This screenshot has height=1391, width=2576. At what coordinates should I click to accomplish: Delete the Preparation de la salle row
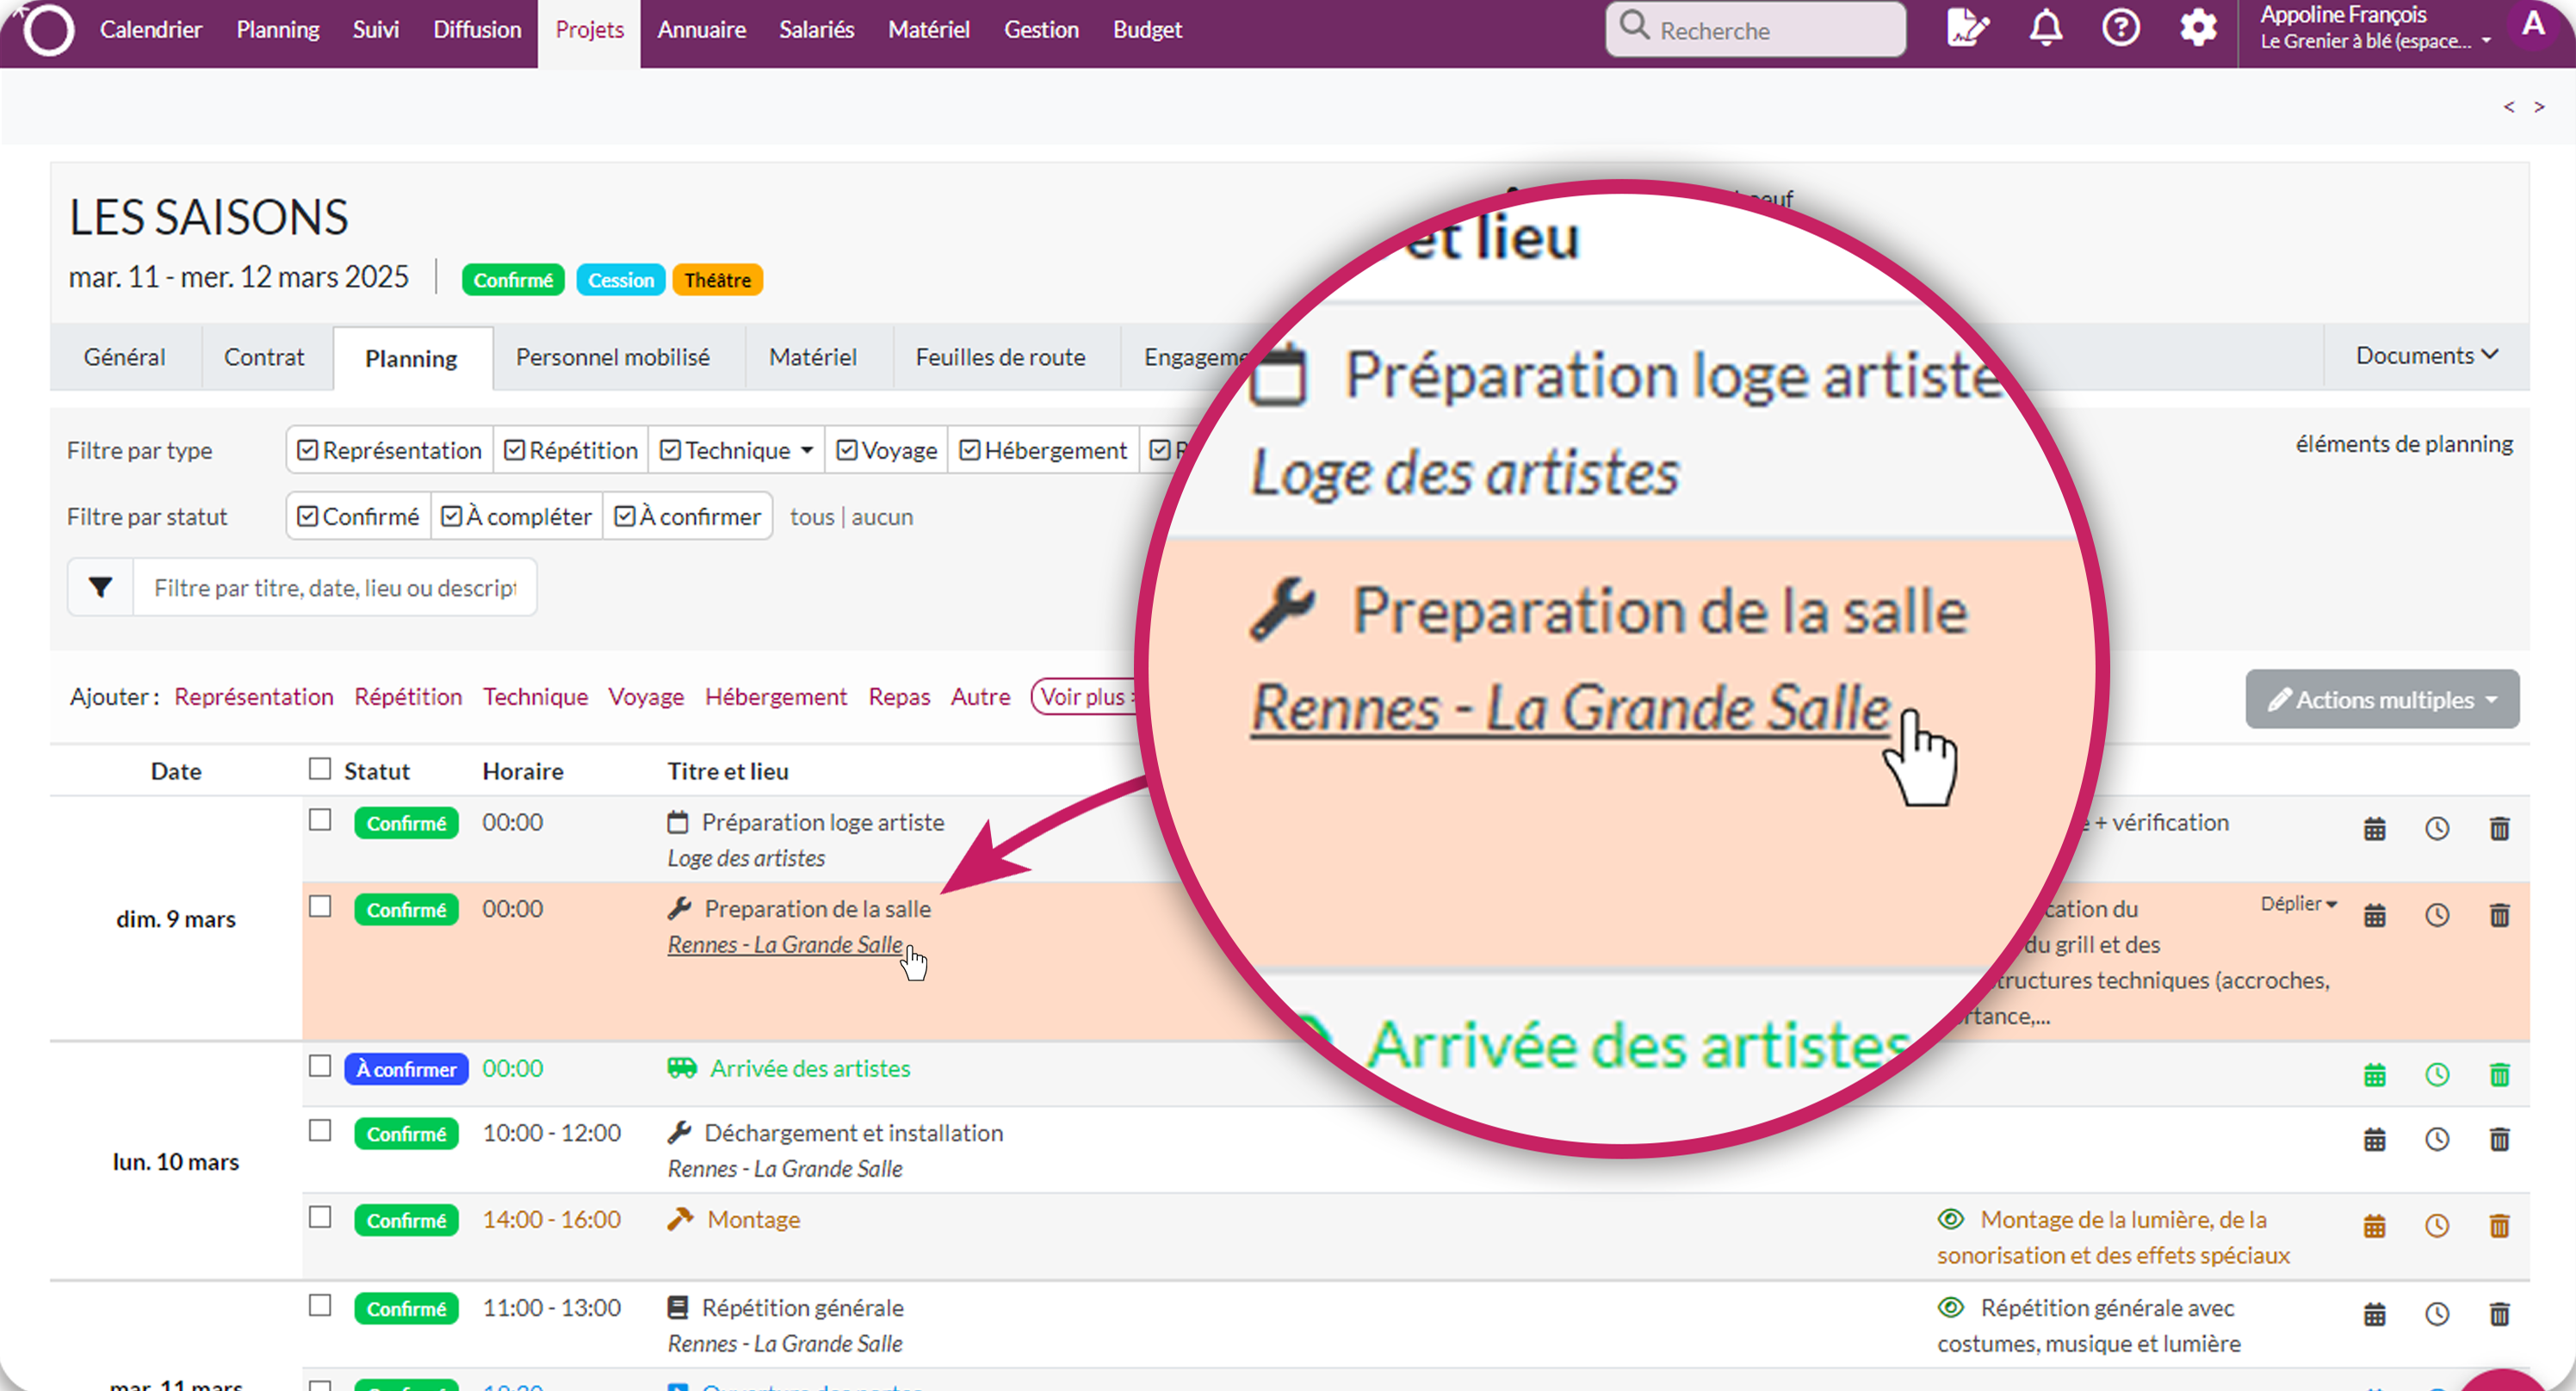2499,915
